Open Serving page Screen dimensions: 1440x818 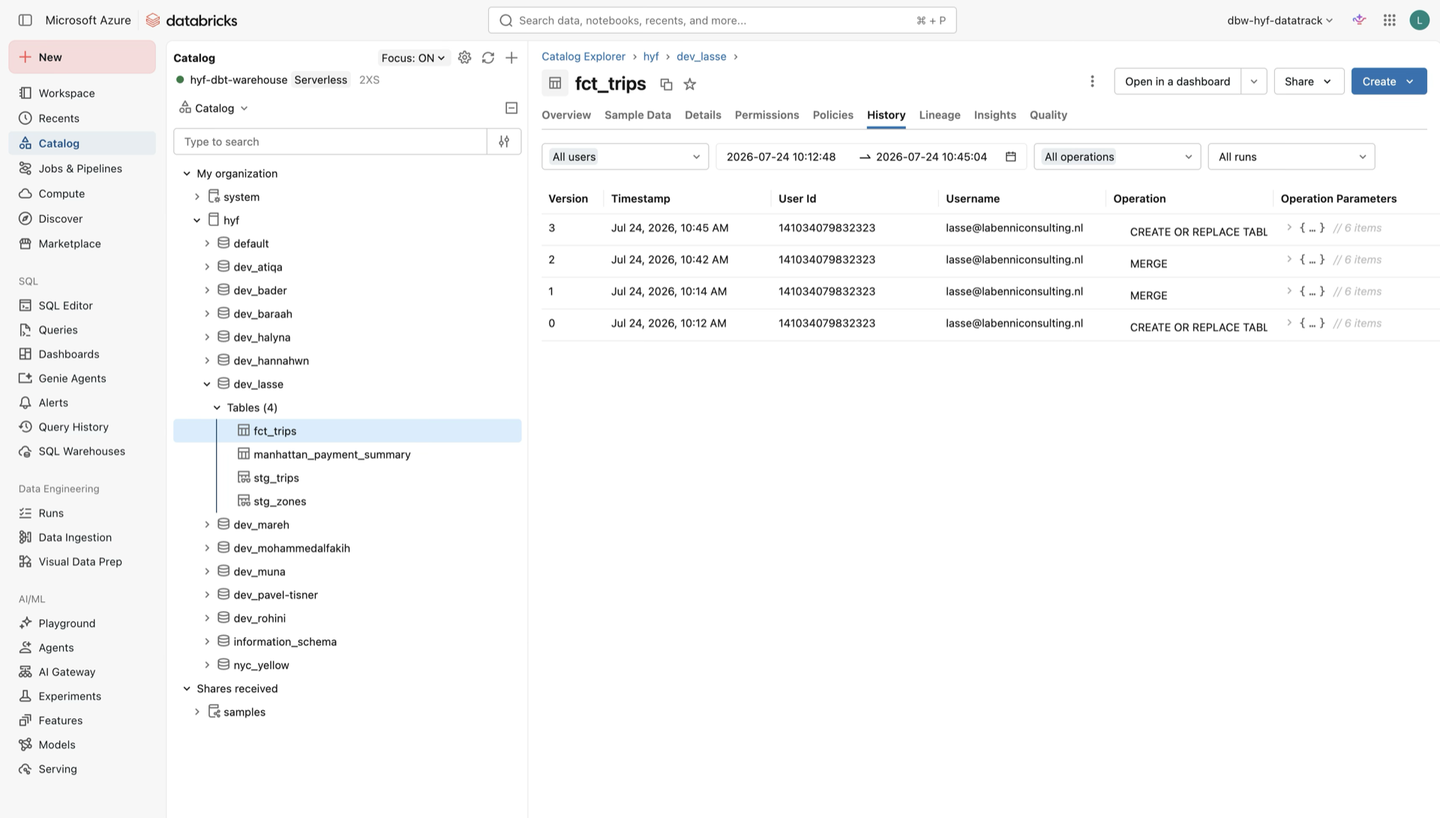(58, 769)
